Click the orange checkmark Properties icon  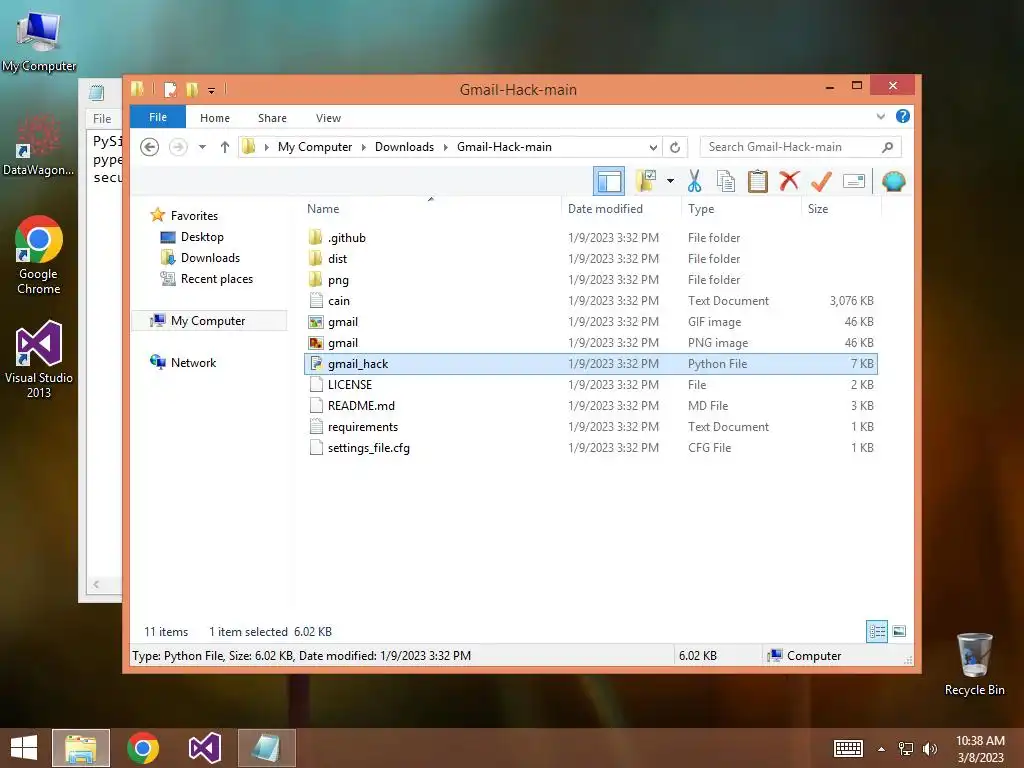point(821,182)
